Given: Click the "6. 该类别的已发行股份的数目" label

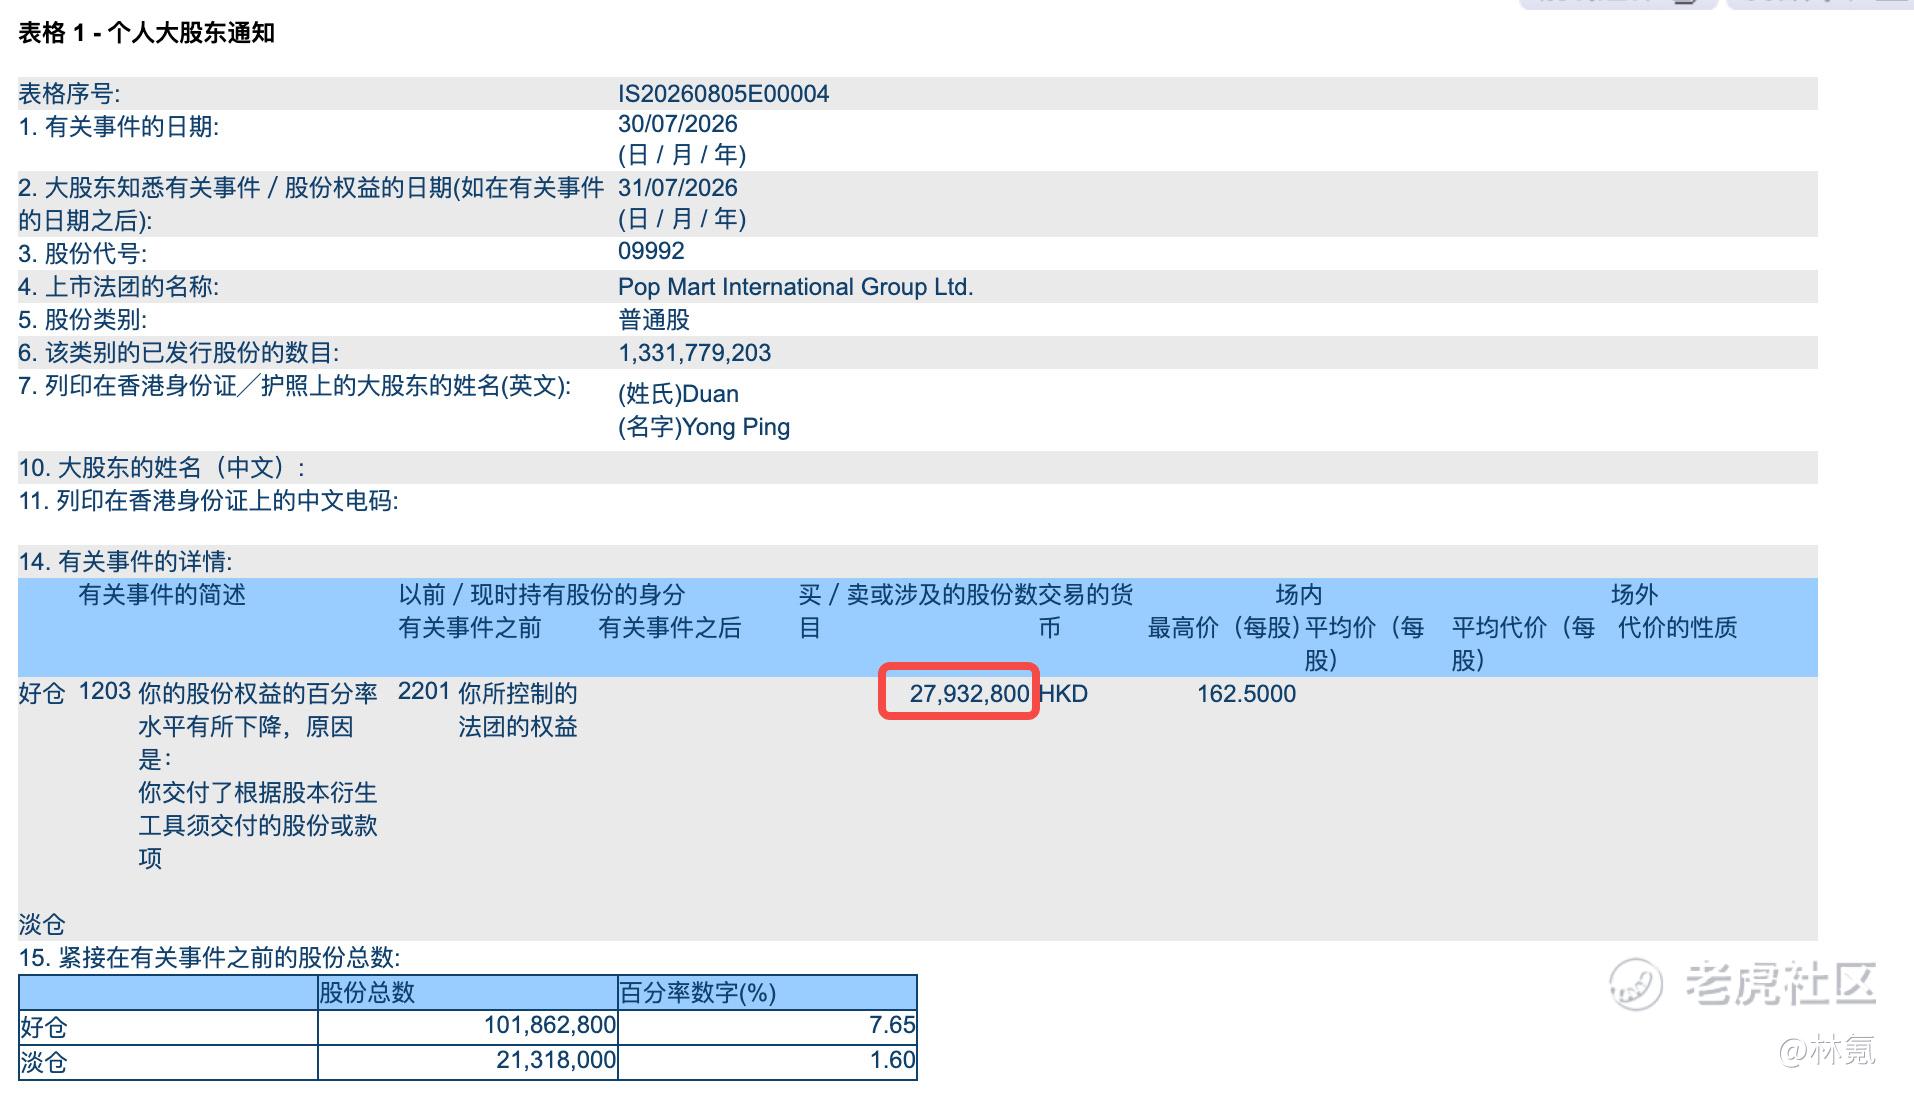Looking at the screenshot, I should coord(178,353).
